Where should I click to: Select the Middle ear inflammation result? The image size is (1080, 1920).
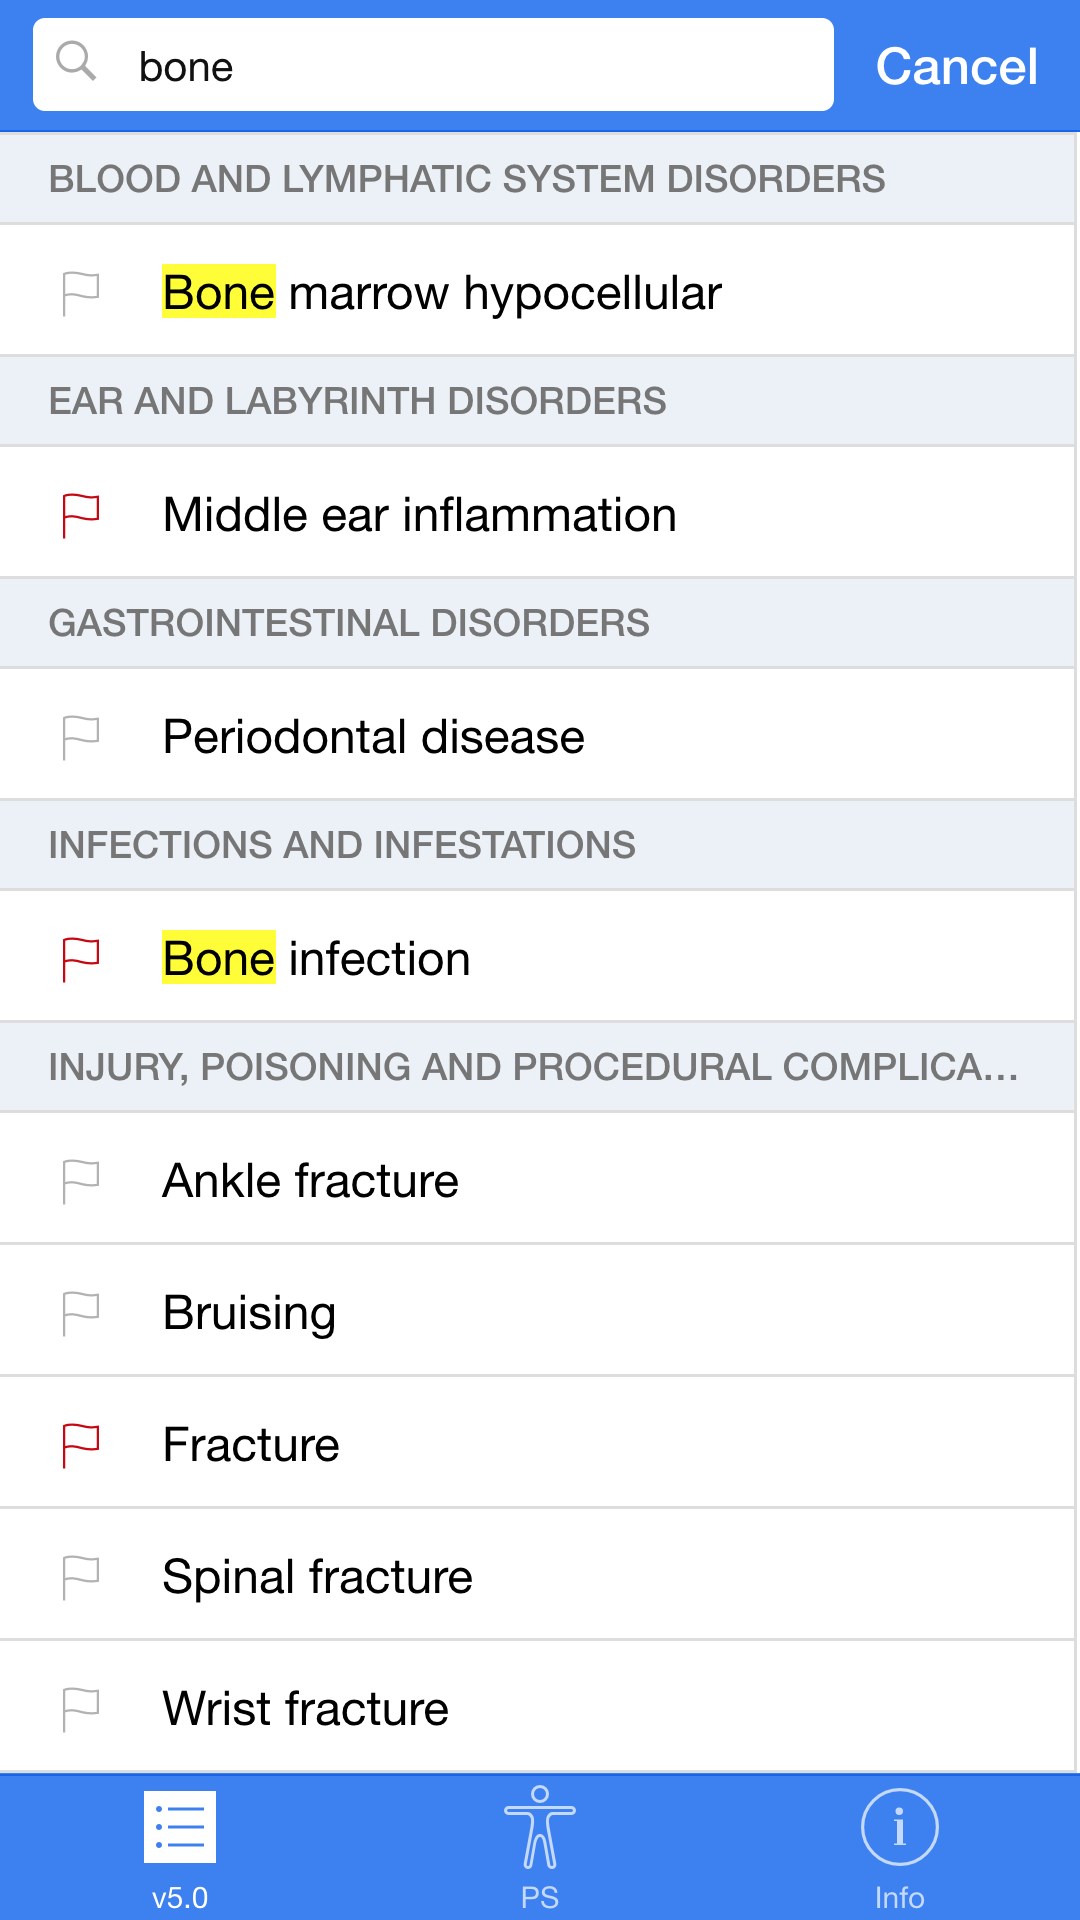(420, 515)
